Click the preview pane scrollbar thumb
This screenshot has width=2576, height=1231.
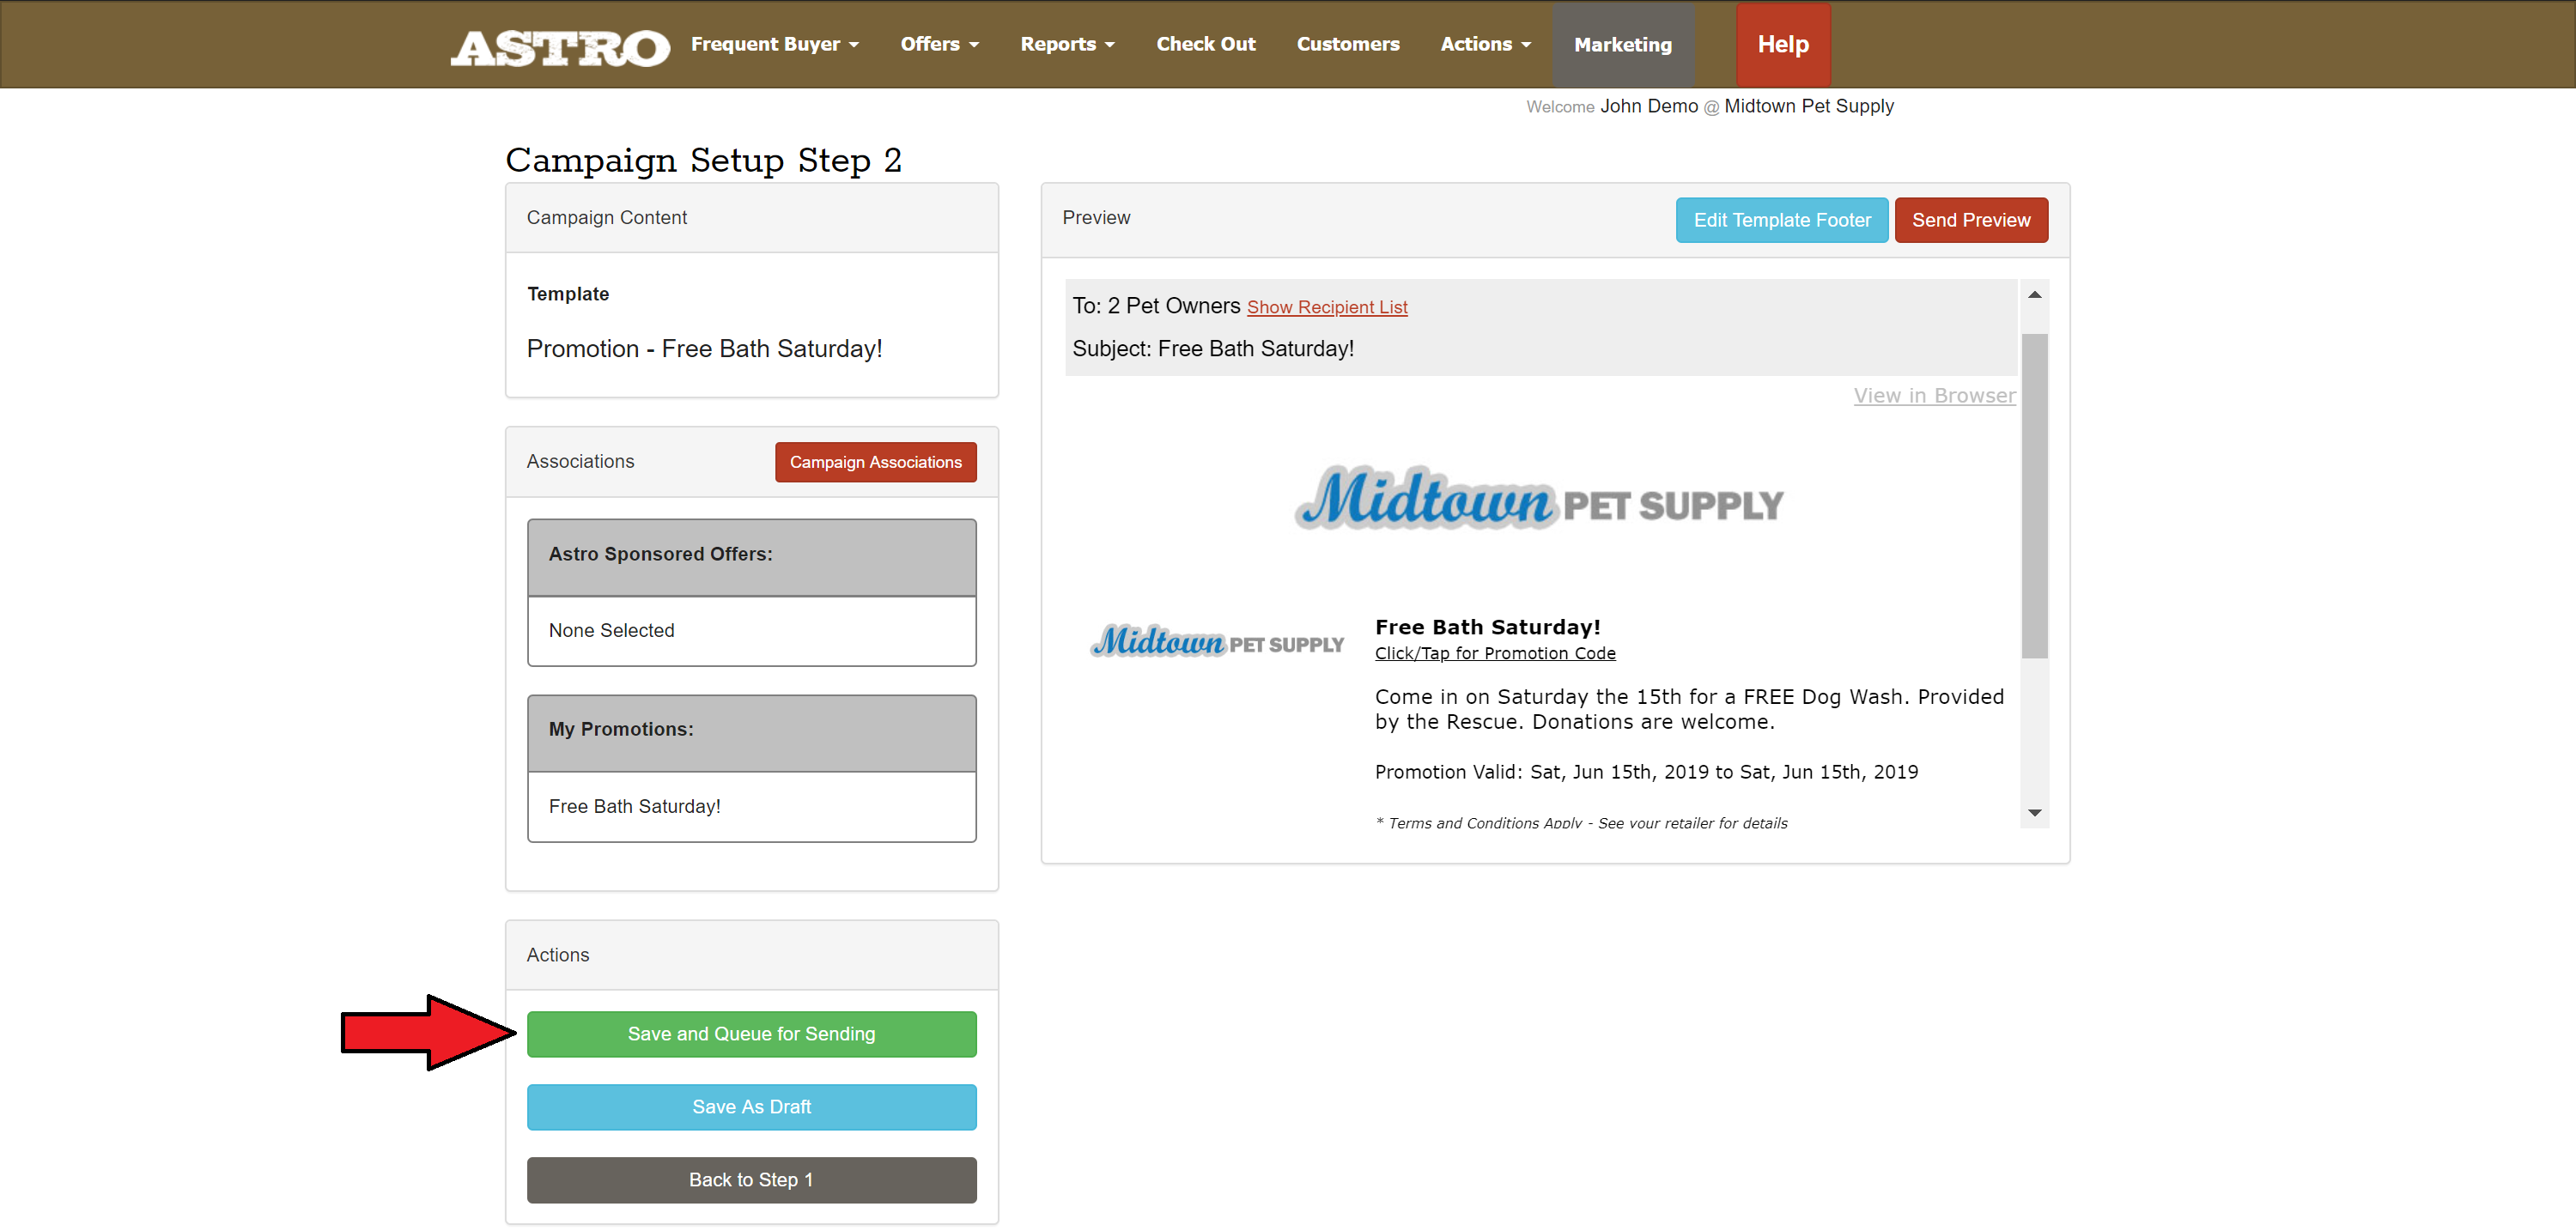click(x=2033, y=495)
